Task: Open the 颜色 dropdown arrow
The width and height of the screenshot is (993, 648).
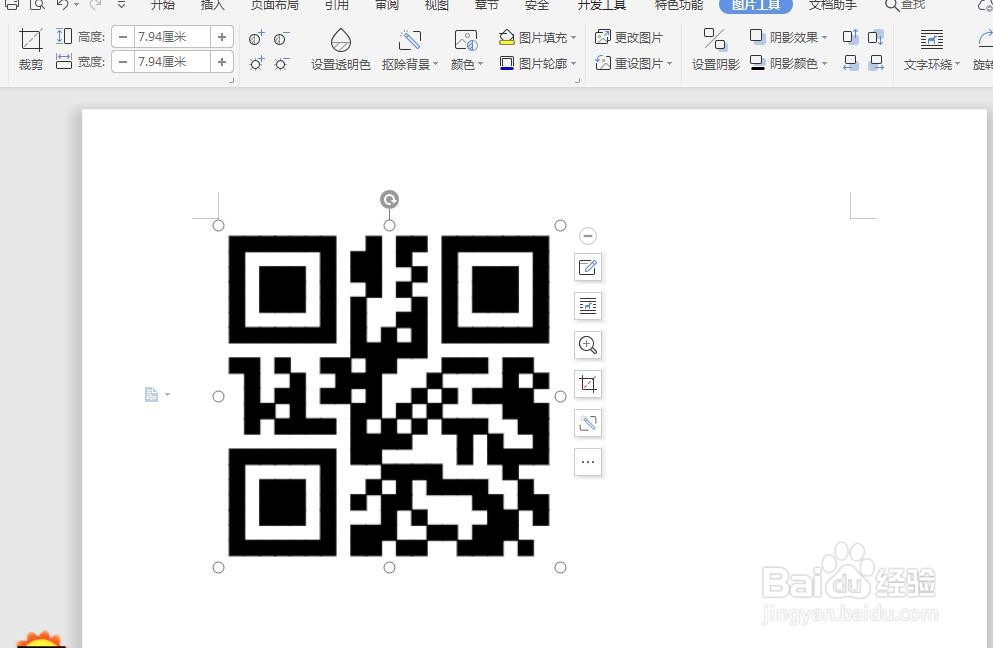Action: coord(481,64)
